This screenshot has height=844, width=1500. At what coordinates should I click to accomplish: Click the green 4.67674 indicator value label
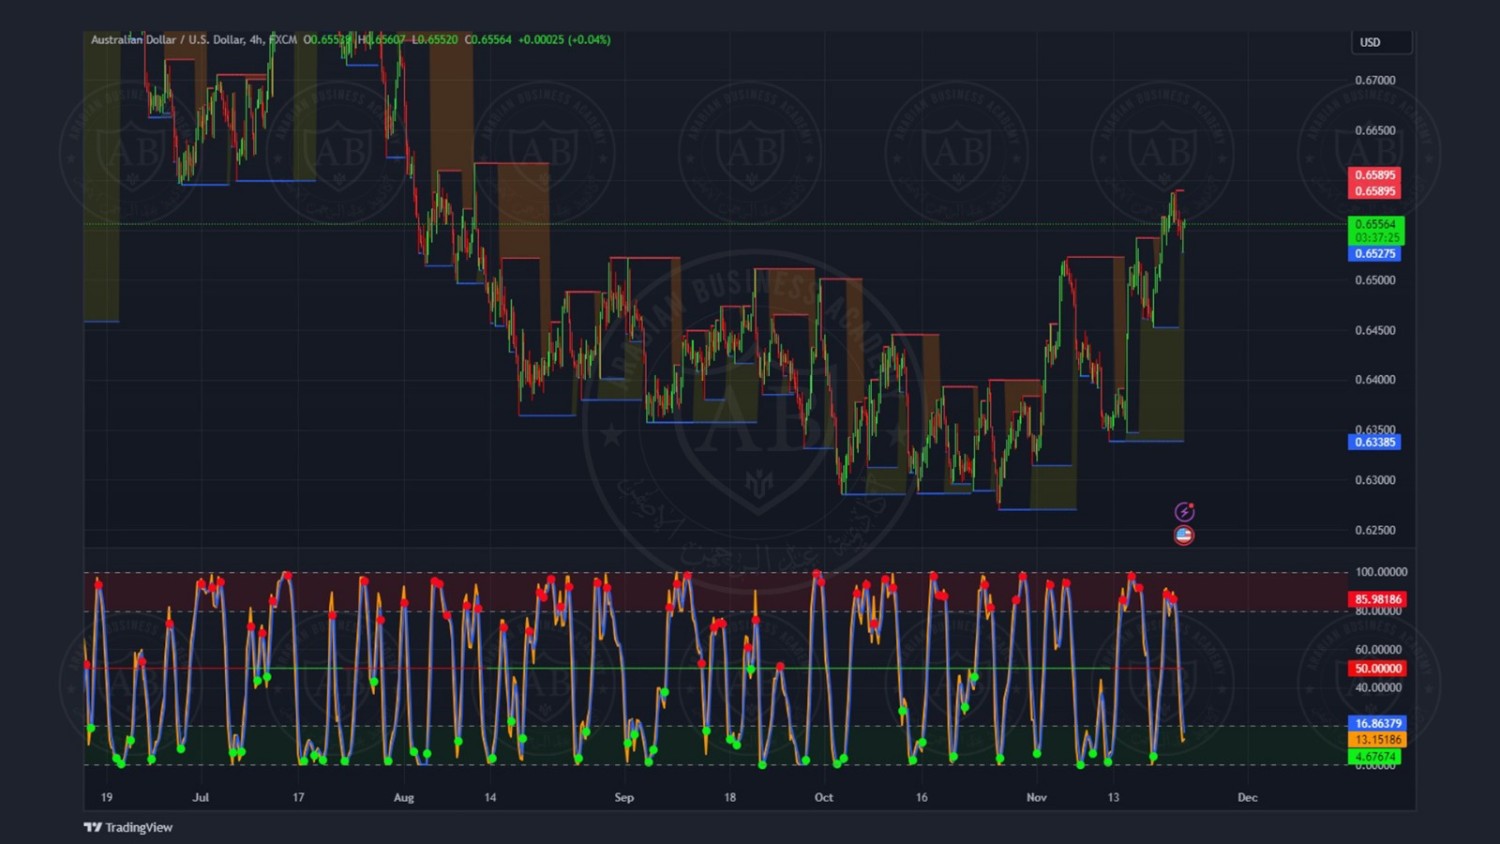(1376, 757)
